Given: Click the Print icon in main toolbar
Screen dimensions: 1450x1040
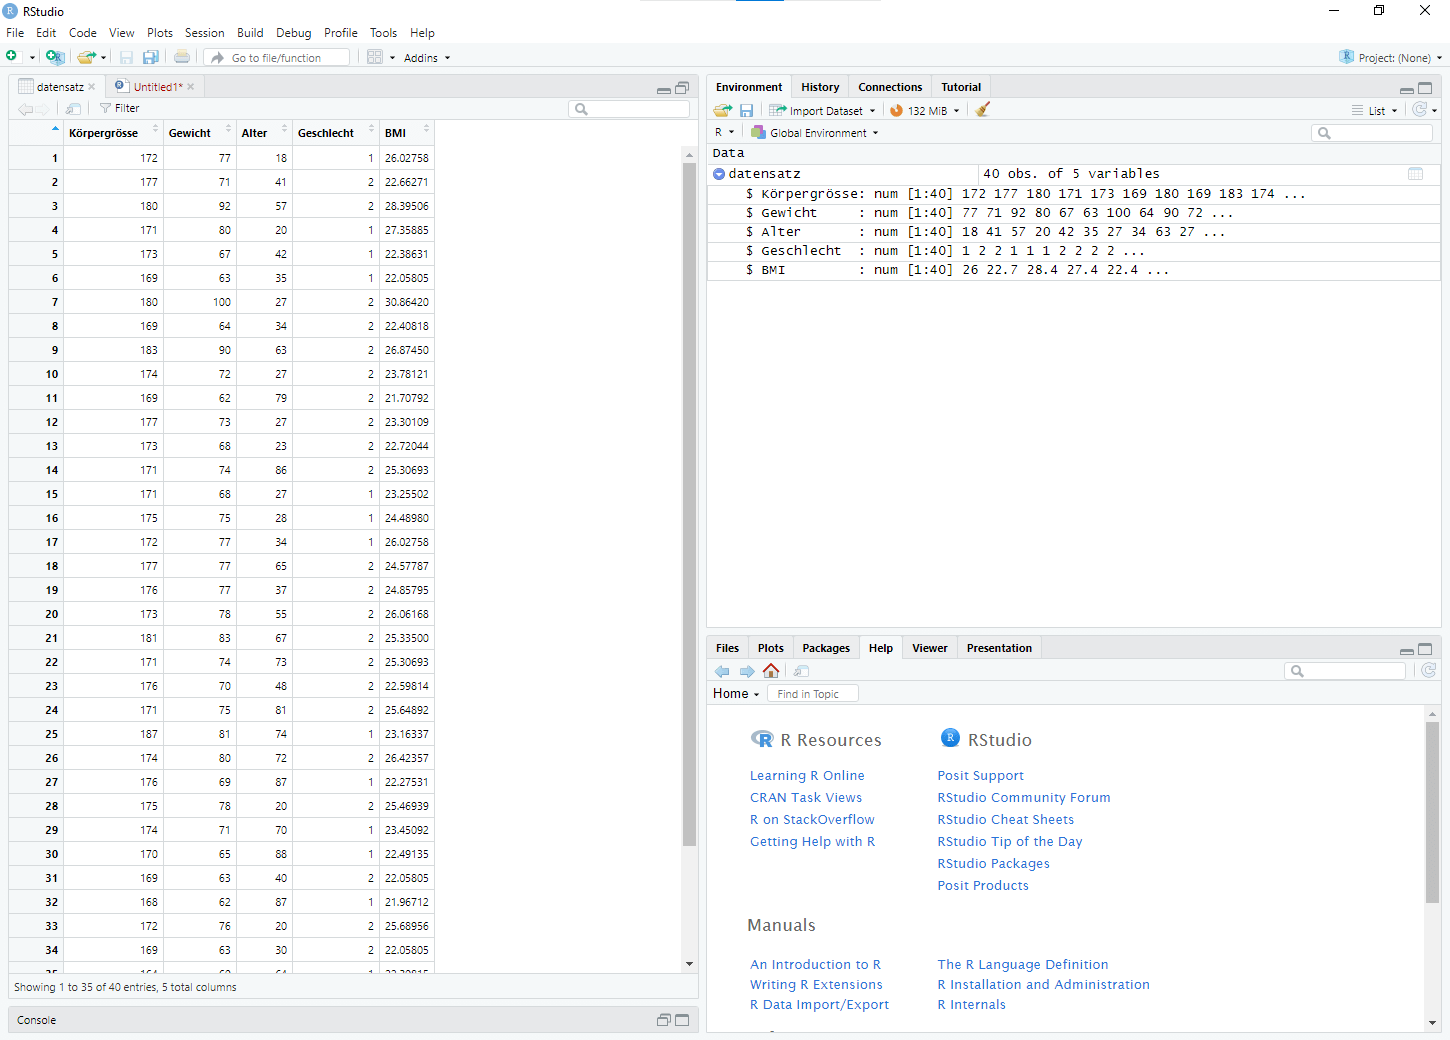Looking at the screenshot, I should point(182,57).
